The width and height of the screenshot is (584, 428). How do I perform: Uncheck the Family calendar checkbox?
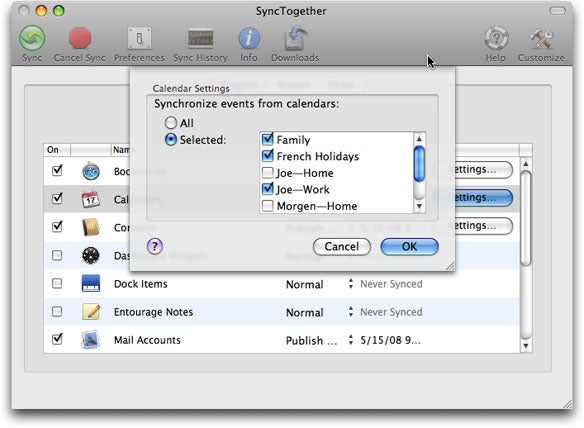(x=267, y=139)
